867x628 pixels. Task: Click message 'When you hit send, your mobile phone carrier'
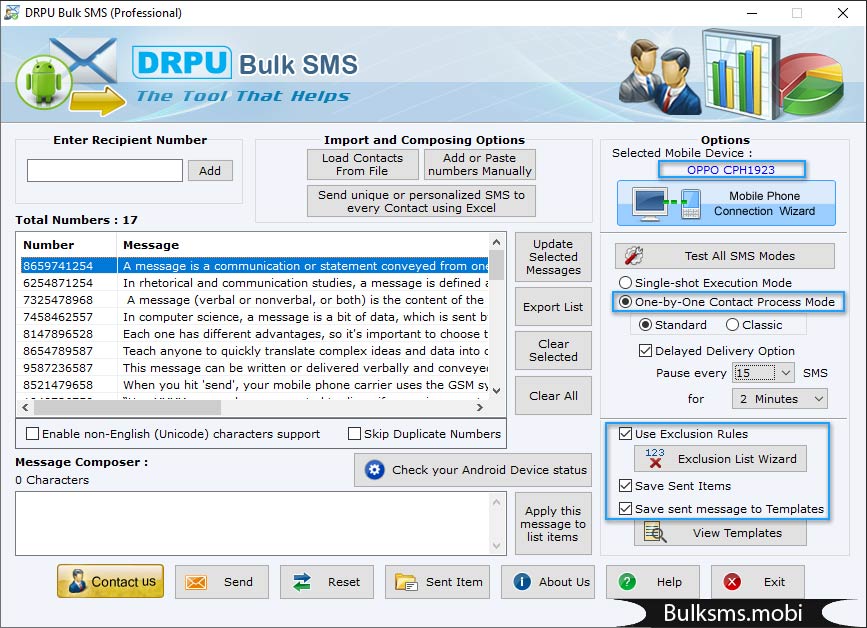coord(305,385)
